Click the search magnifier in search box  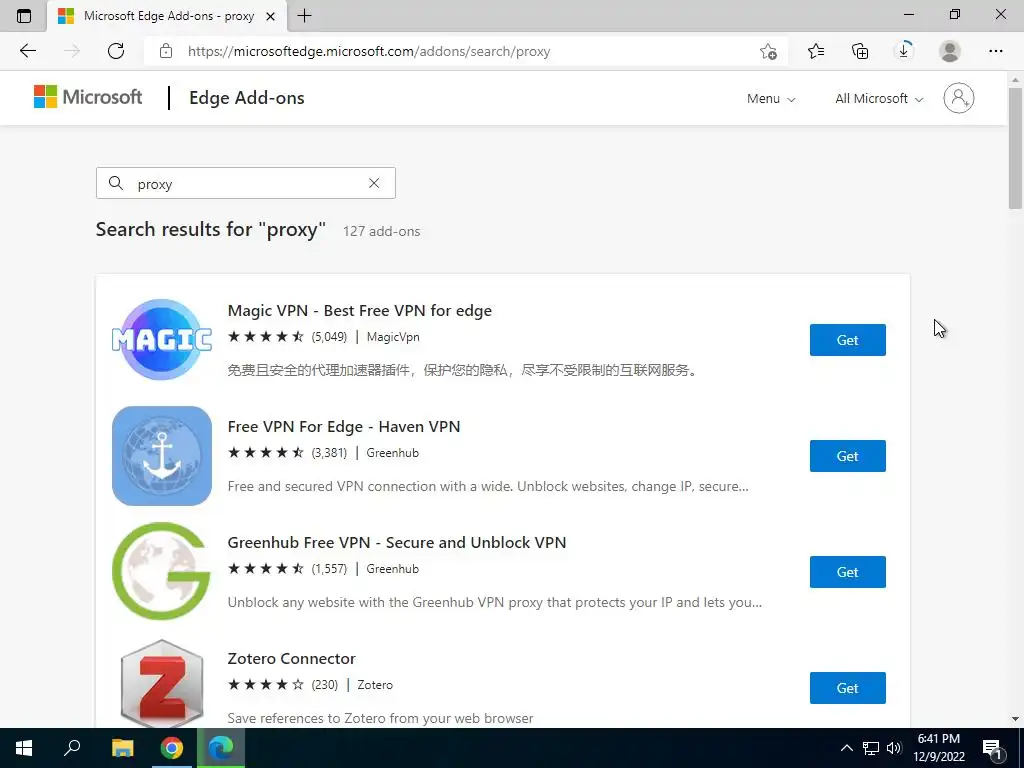coord(116,183)
